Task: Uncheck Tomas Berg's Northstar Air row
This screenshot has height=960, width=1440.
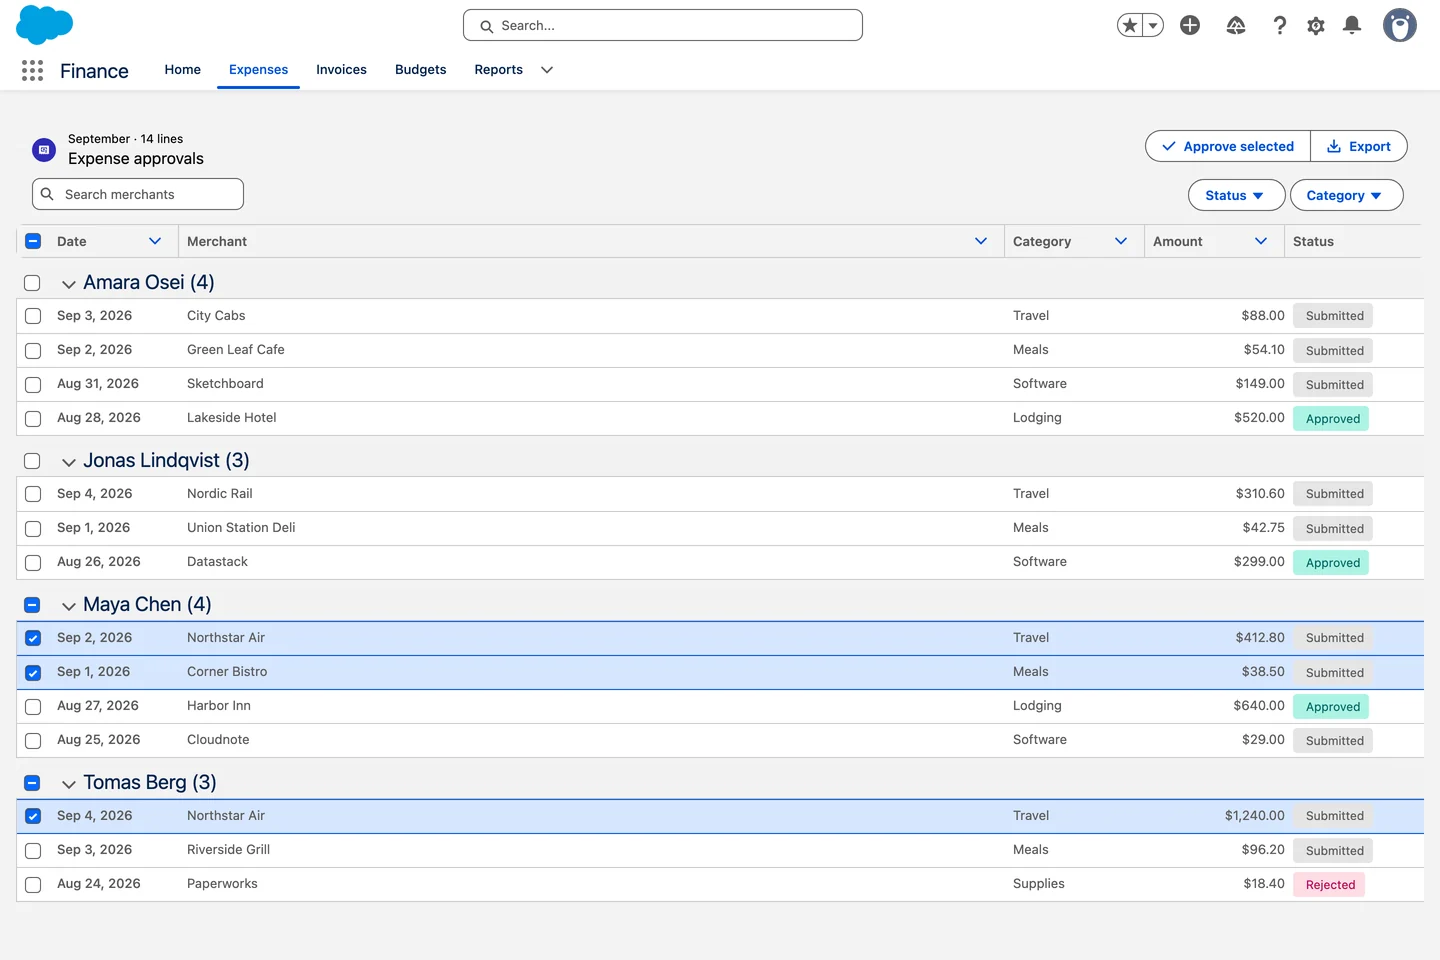Action: [33, 816]
